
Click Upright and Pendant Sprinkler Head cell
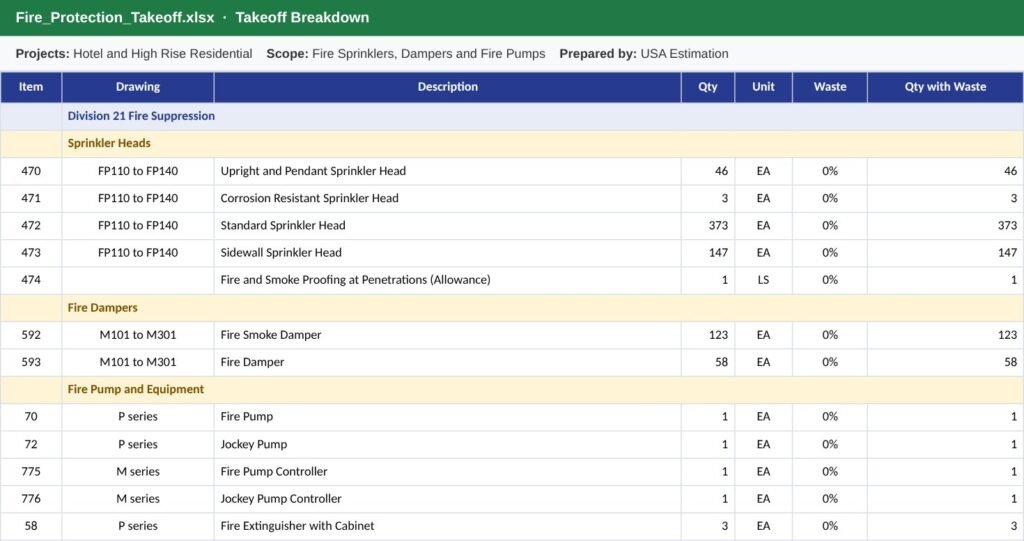447,171
